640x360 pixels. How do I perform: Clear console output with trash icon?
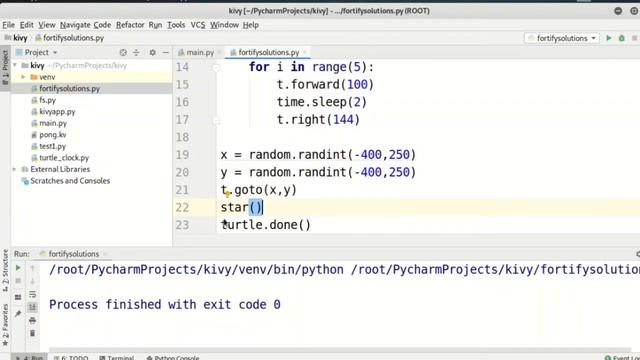click(33, 333)
